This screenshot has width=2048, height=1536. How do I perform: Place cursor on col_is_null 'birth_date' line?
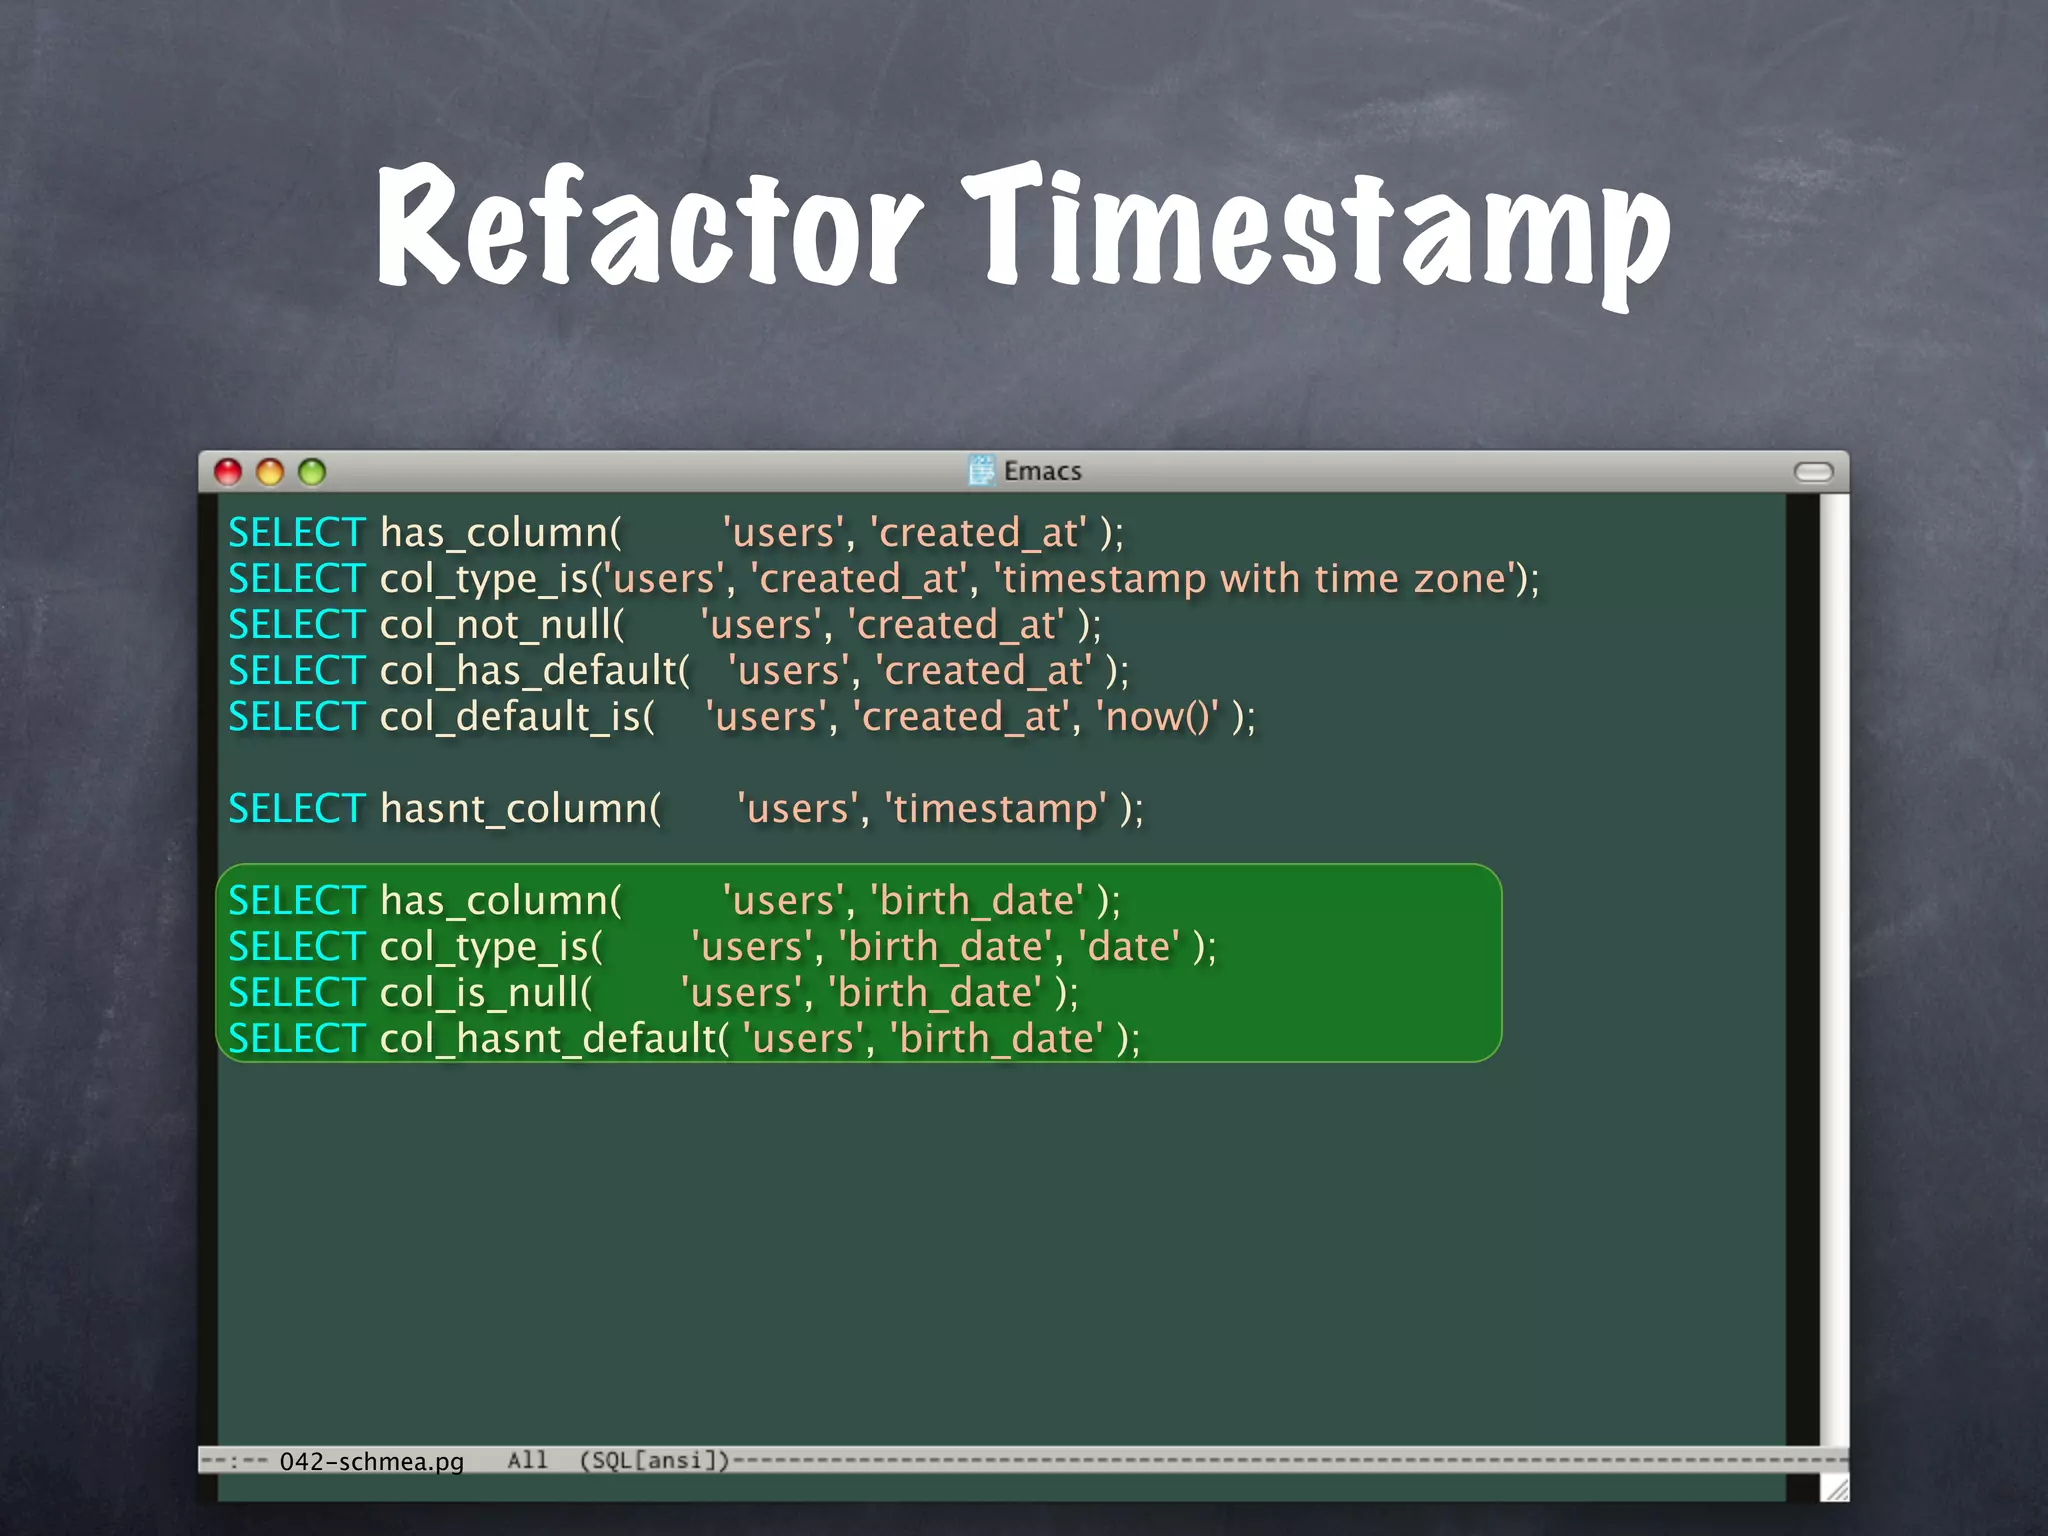coord(654,993)
